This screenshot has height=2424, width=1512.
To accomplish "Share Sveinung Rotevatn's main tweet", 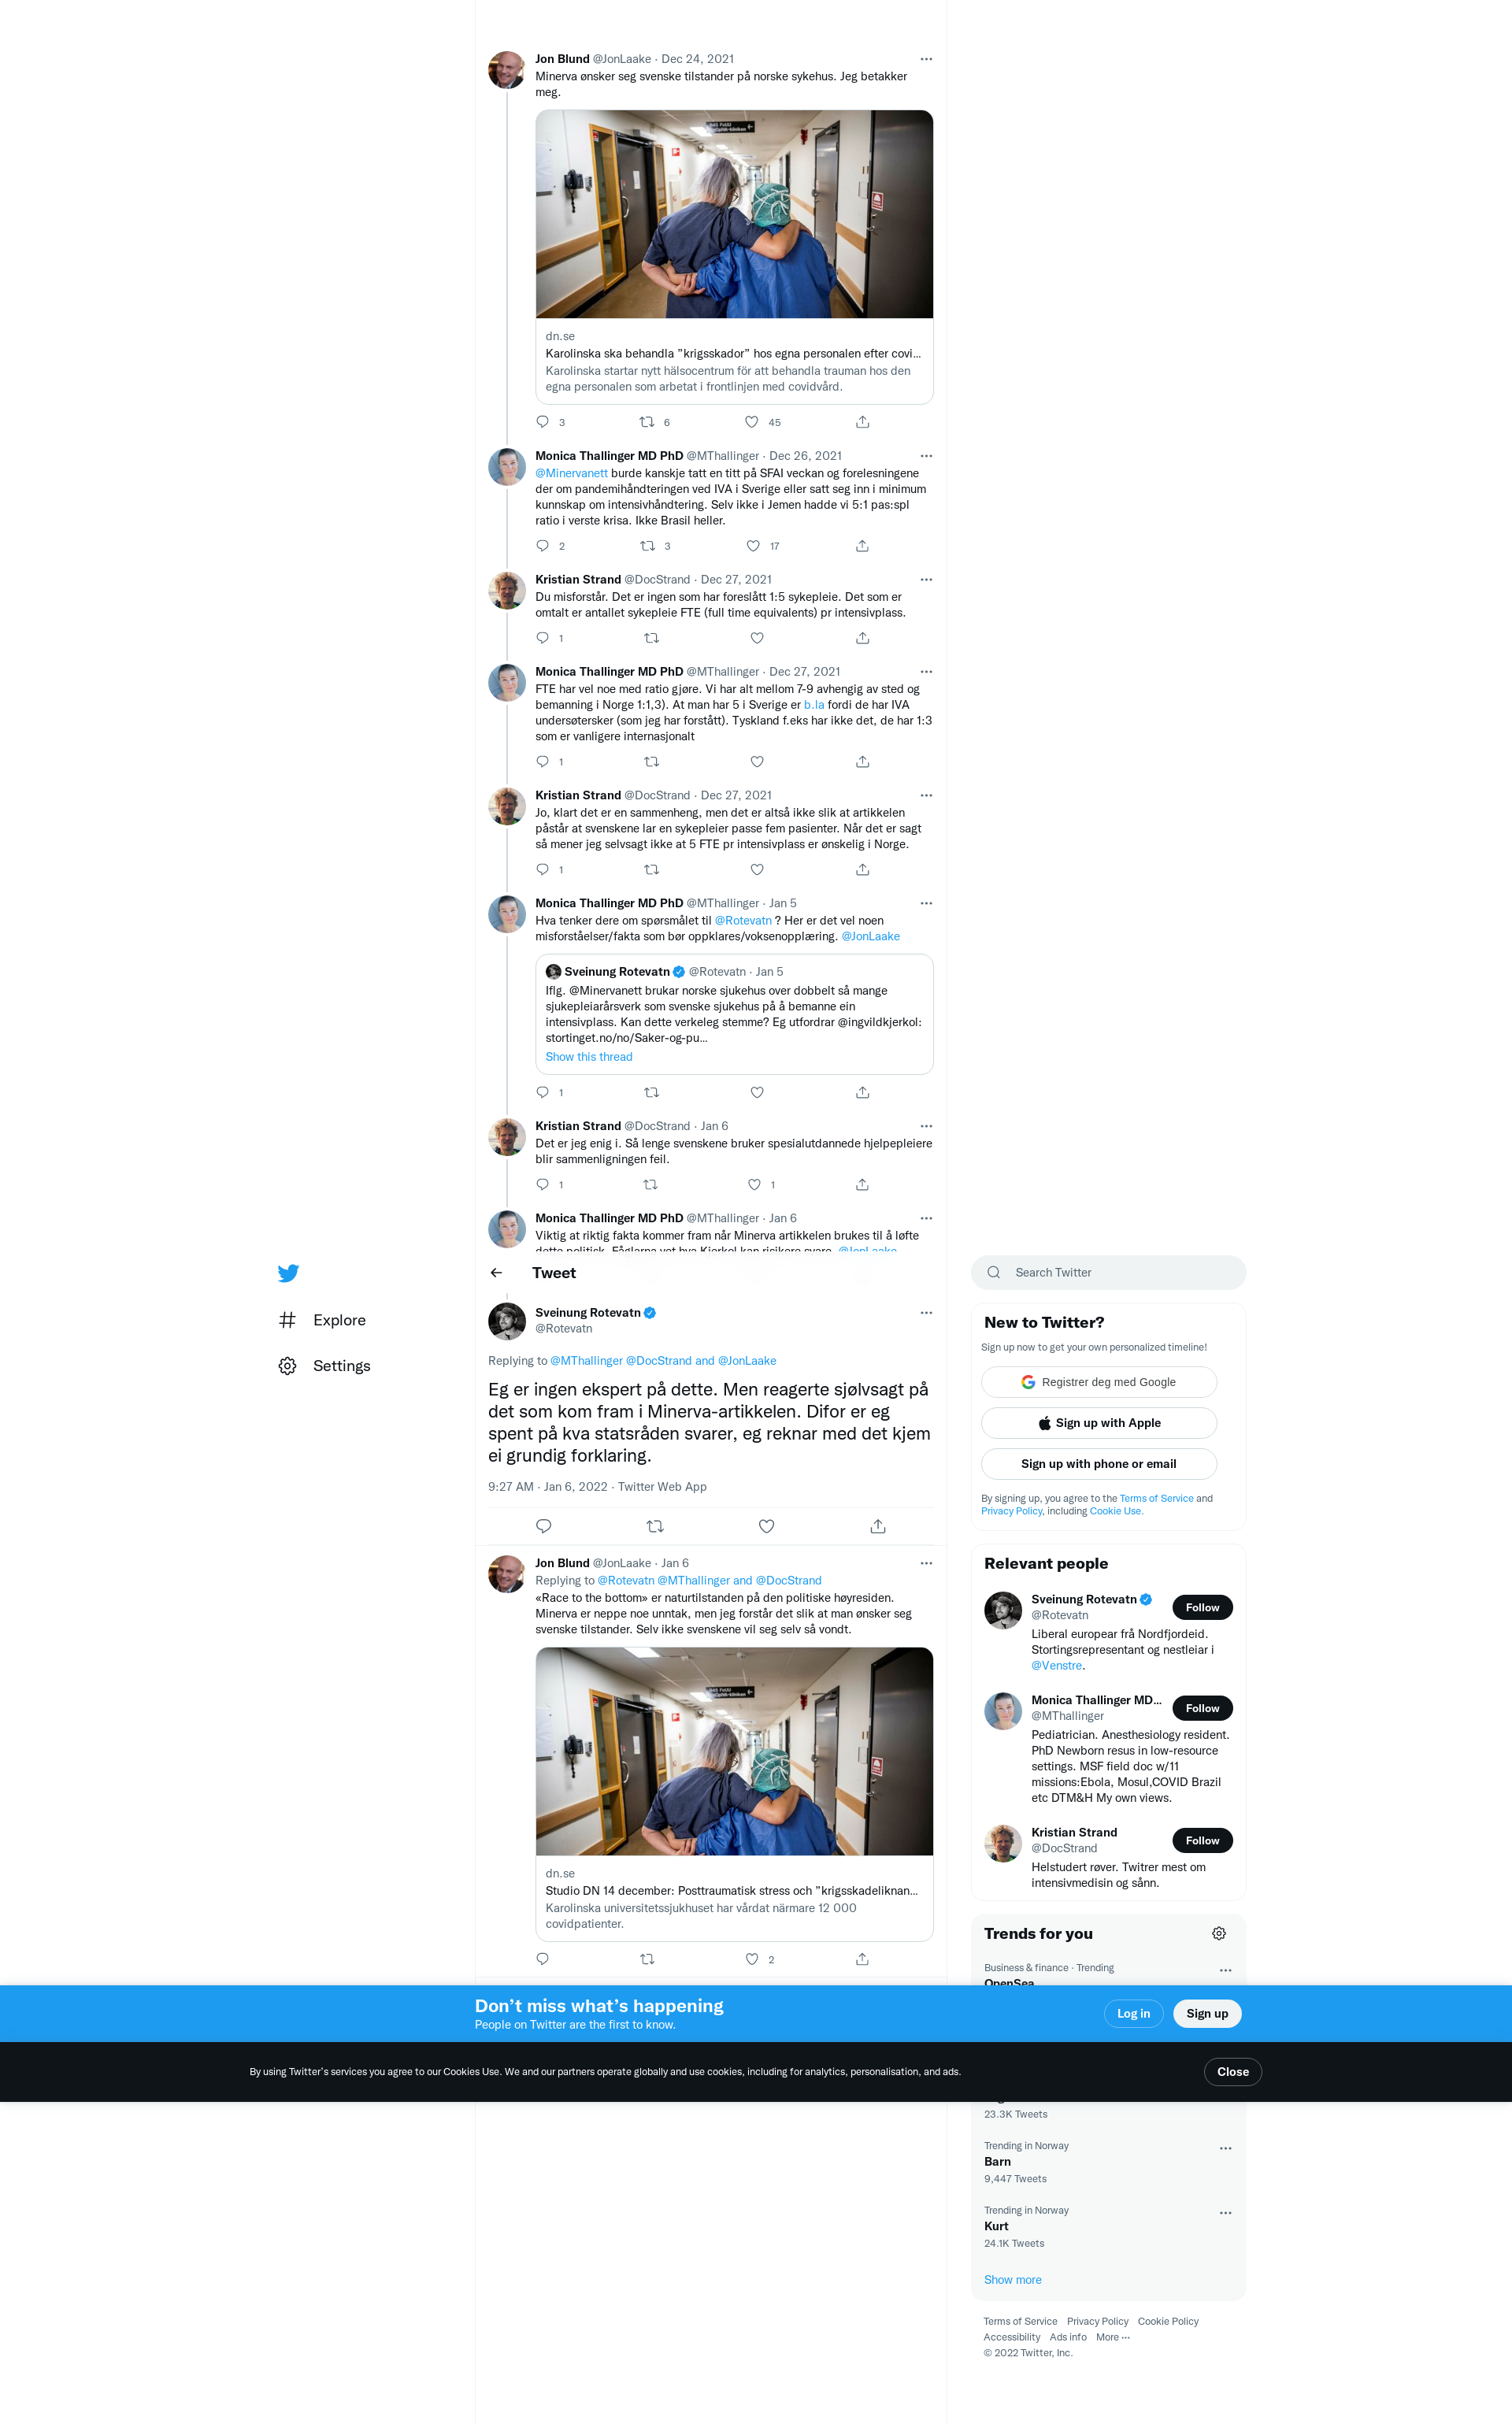I will [877, 1525].
